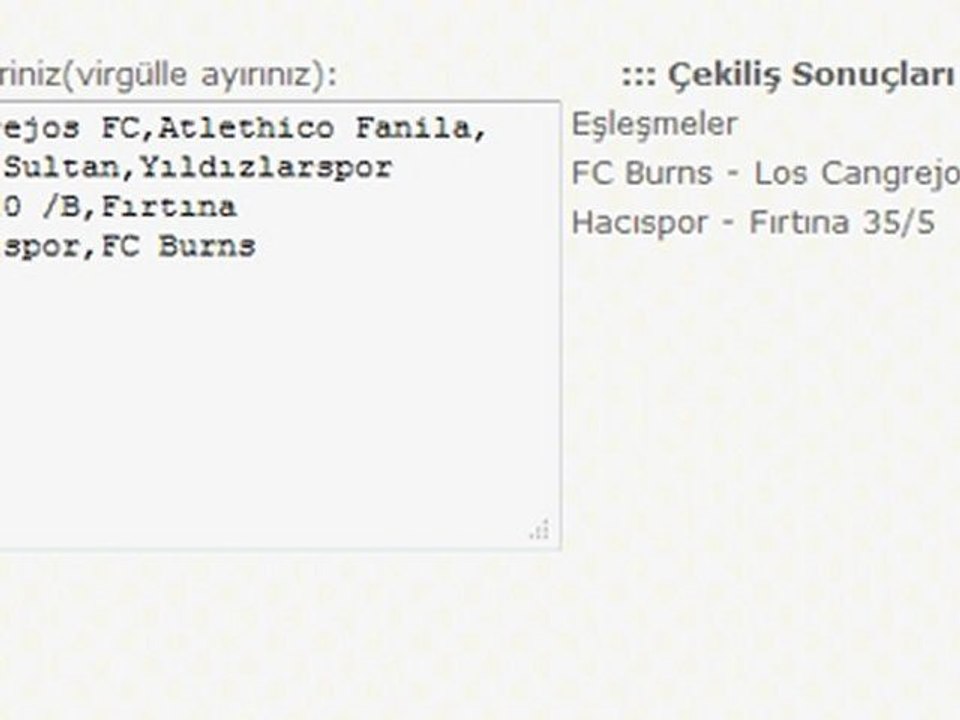This screenshot has height=720, width=960.
Task: Click the '0 /B' text in textarea
Action: click(42, 207)
